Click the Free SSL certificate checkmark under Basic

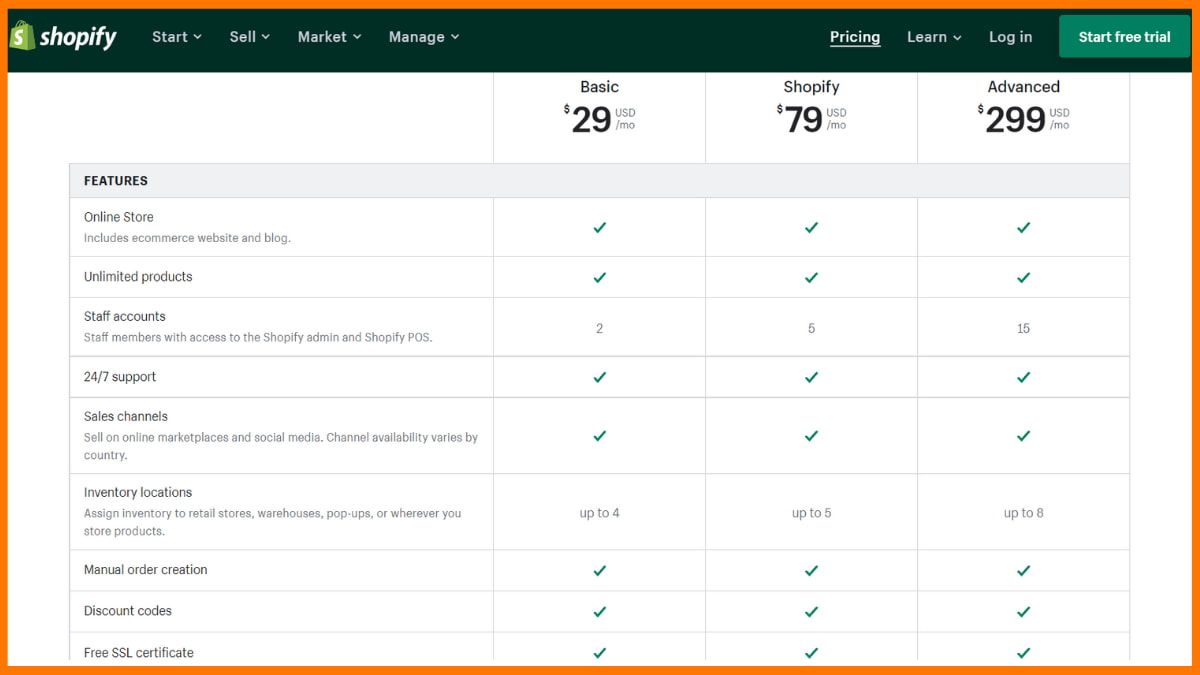coord(599,652)
